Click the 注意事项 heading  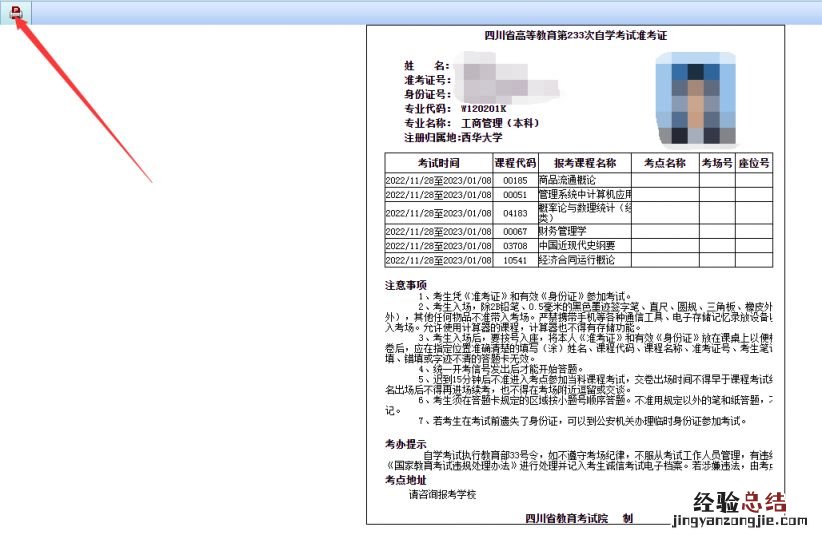(x=406, y=285)
